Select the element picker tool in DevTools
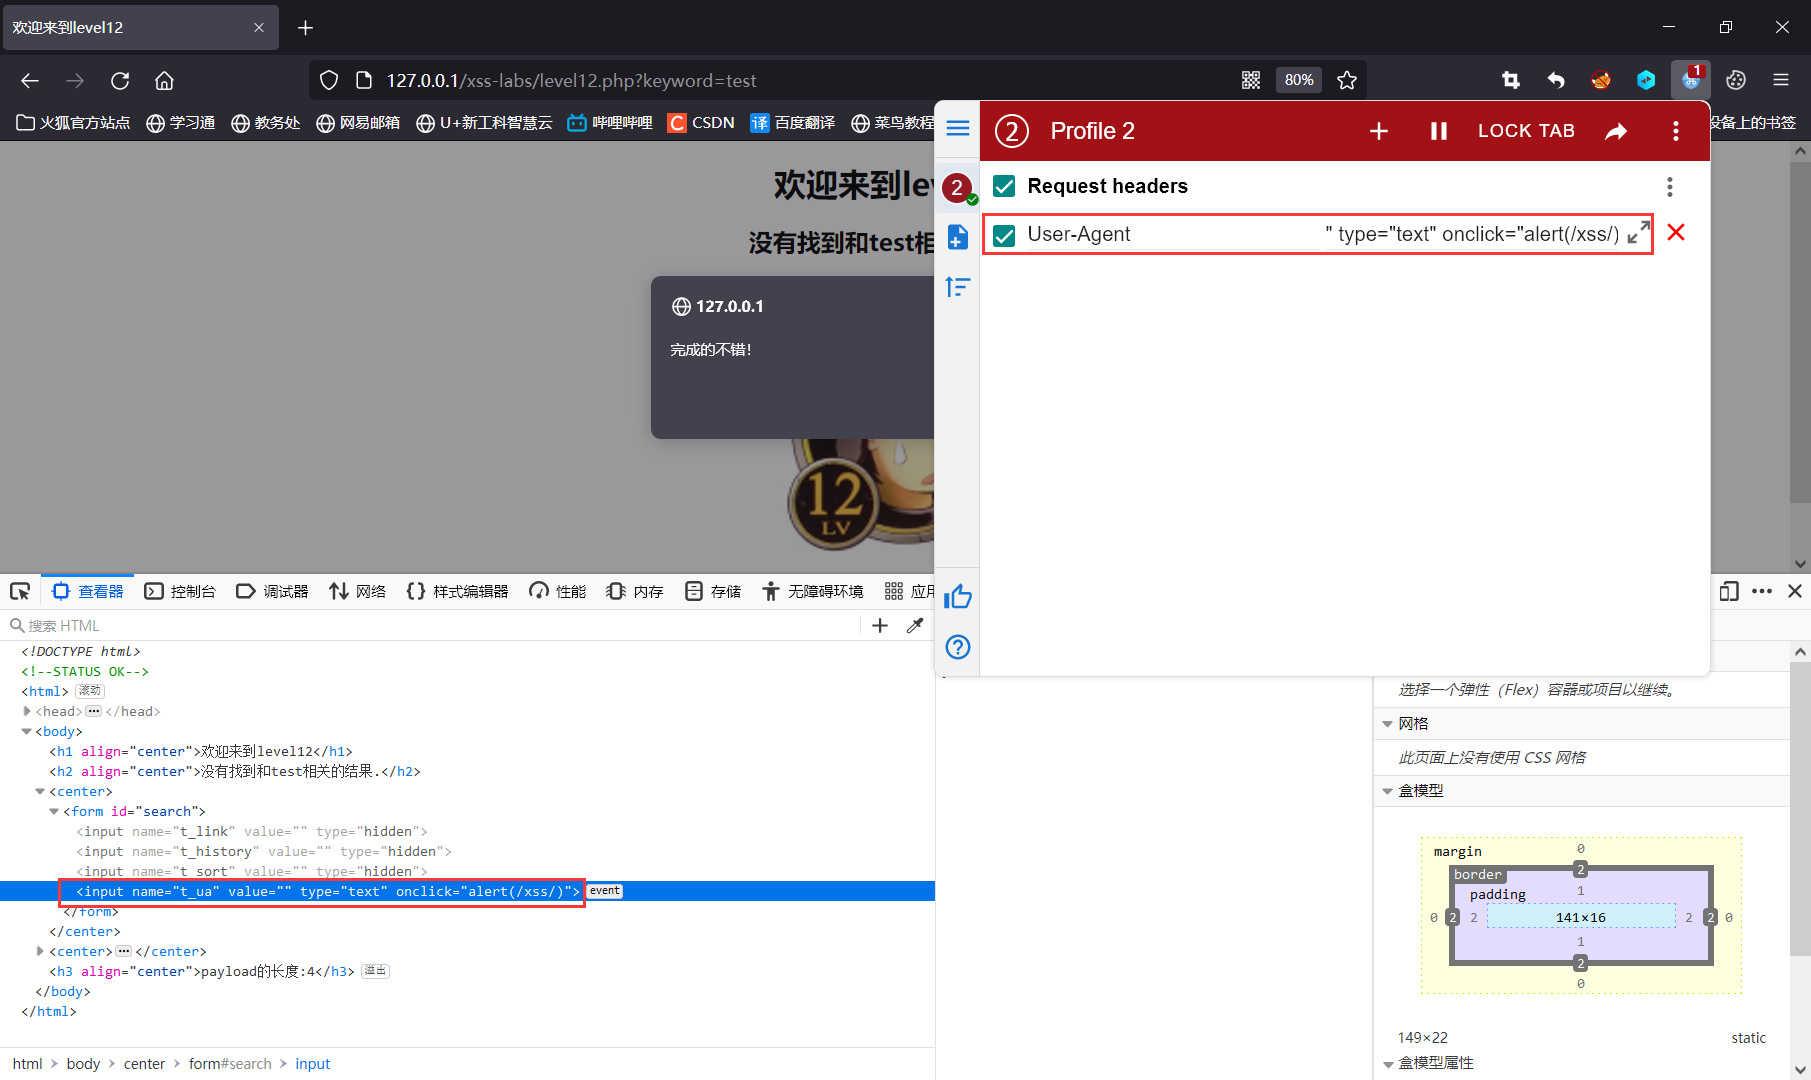 (x=20, y=590)
